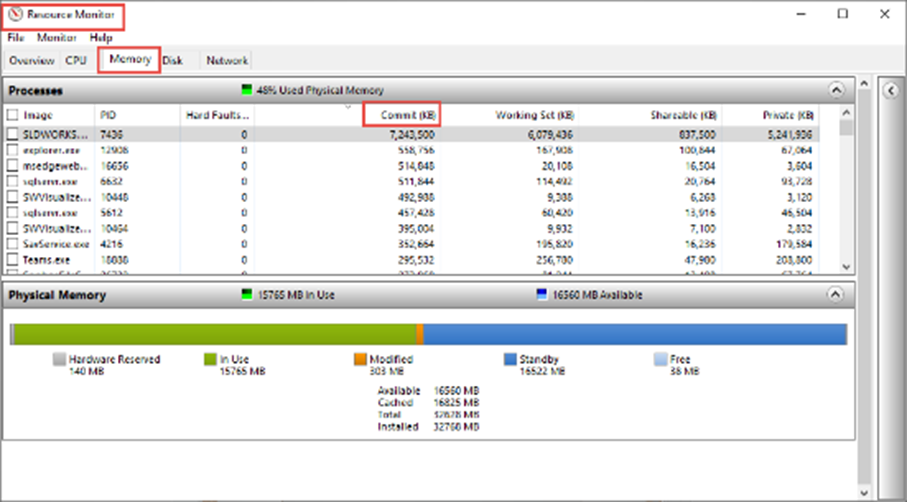
Task: Collapse the Processes section with chevron
Action: click(836, 90)
